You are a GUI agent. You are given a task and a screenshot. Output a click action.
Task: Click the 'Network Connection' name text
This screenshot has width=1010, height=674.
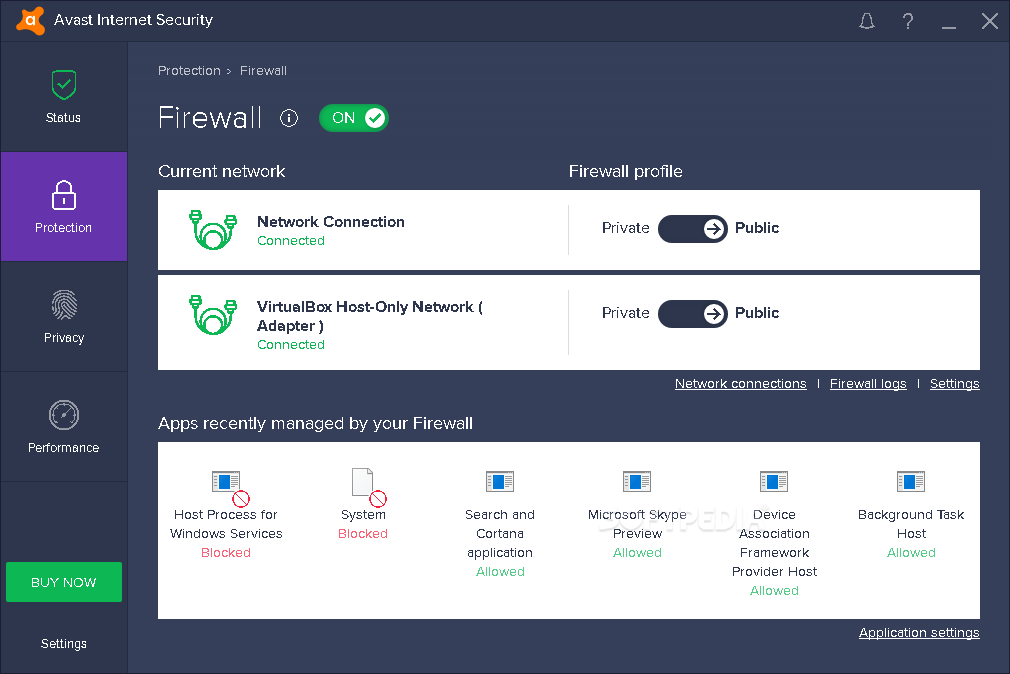click(x=331, y=222)
